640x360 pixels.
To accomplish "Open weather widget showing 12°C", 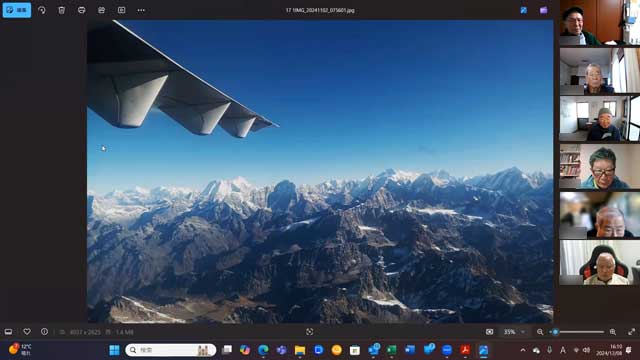I will 20,350.
